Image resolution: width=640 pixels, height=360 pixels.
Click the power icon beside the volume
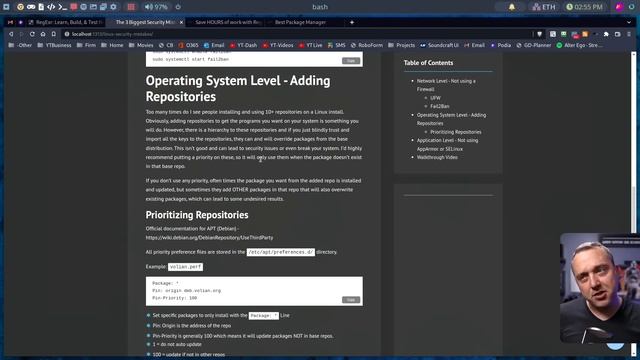coord(178,7)
